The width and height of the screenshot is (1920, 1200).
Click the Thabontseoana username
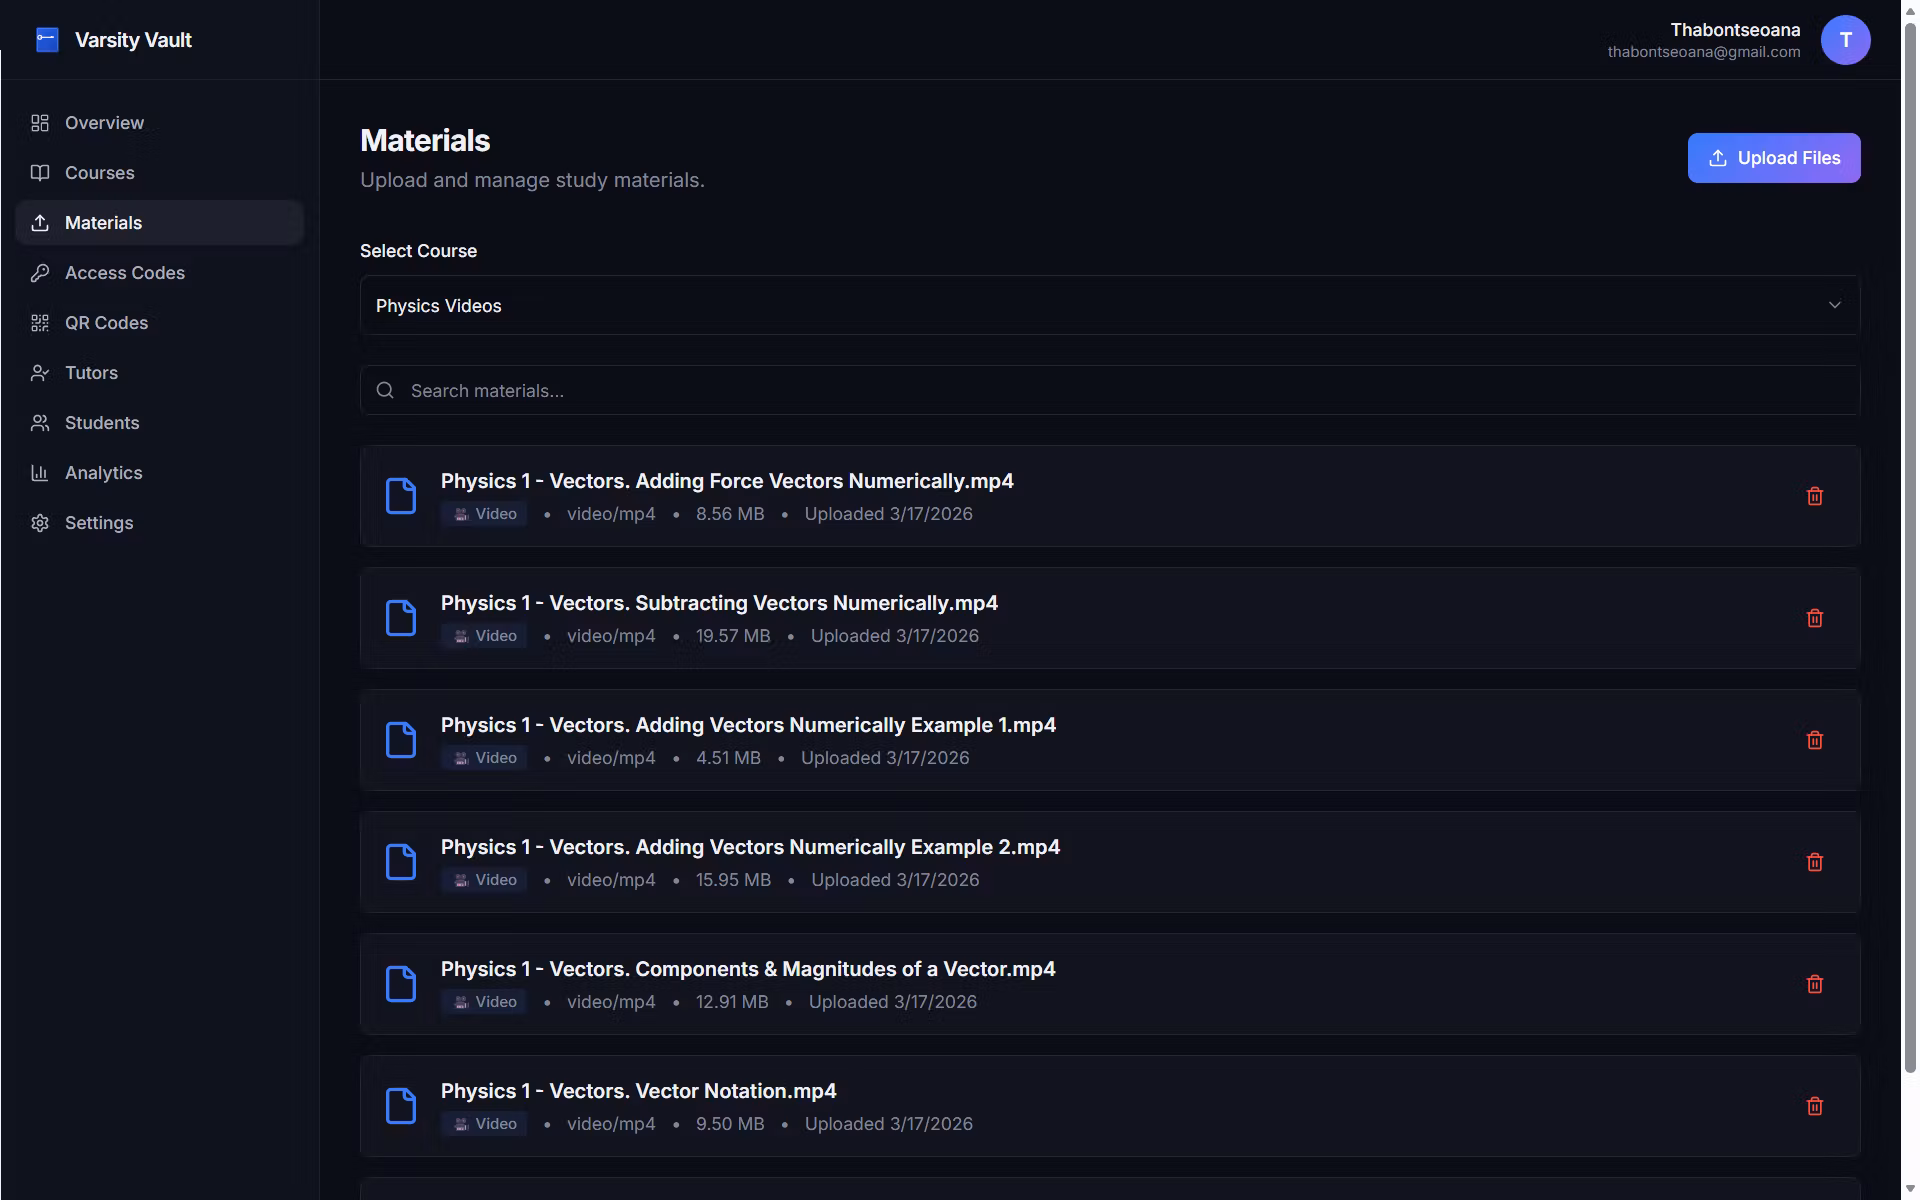1735,30
